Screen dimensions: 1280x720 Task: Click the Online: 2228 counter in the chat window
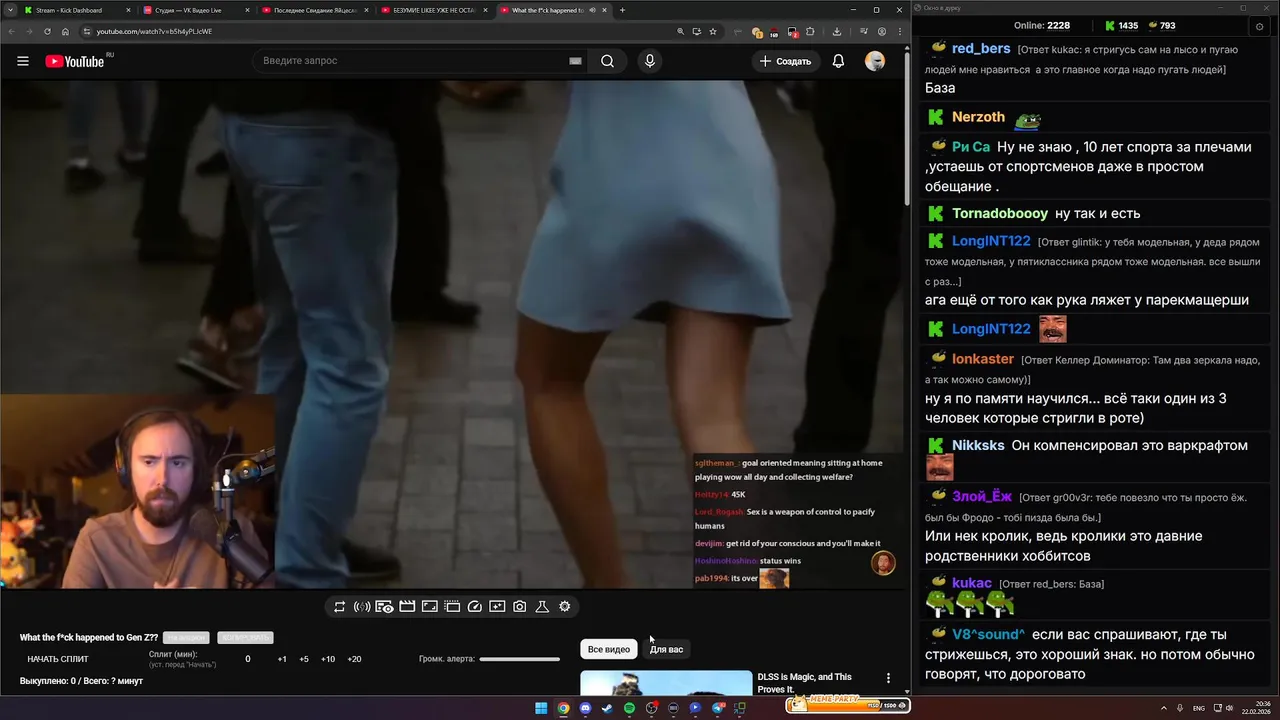tap(1042, 26)
